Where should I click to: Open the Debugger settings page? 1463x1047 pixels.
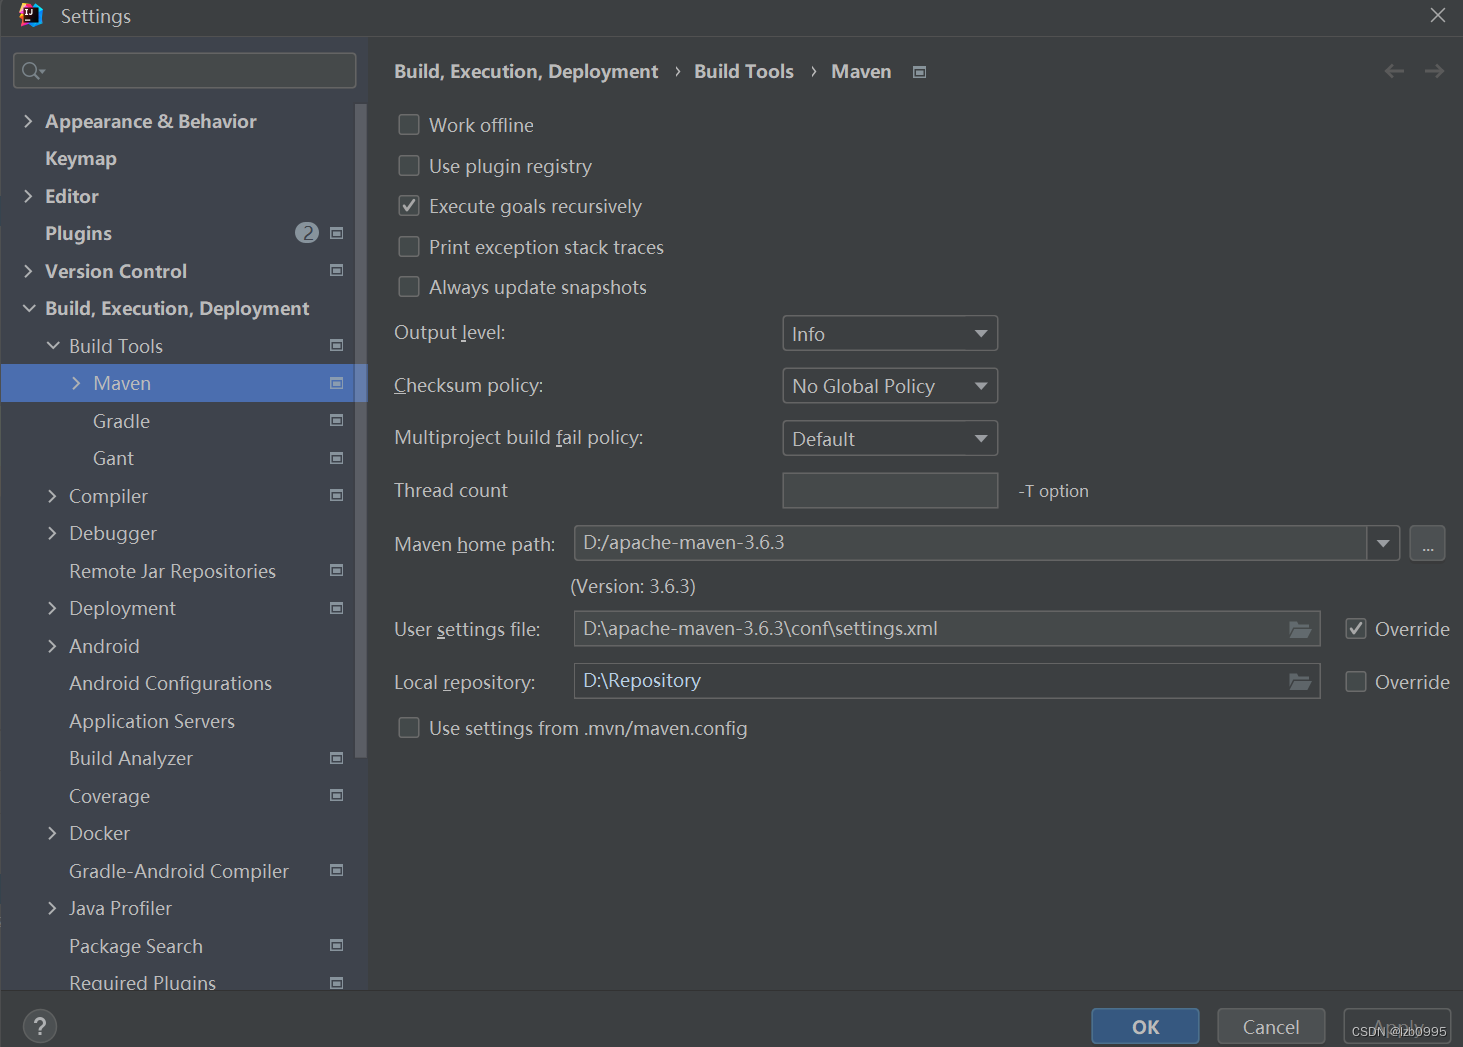(x=113, y=533)
